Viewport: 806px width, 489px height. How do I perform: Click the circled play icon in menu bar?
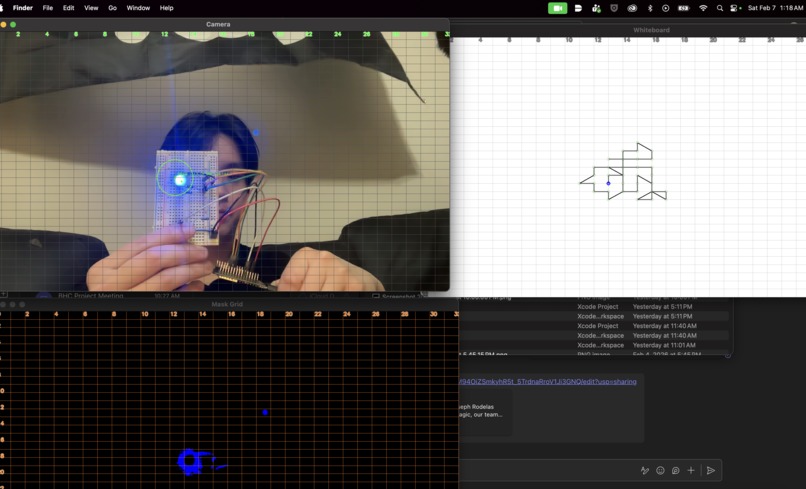[x=666, y=8]
